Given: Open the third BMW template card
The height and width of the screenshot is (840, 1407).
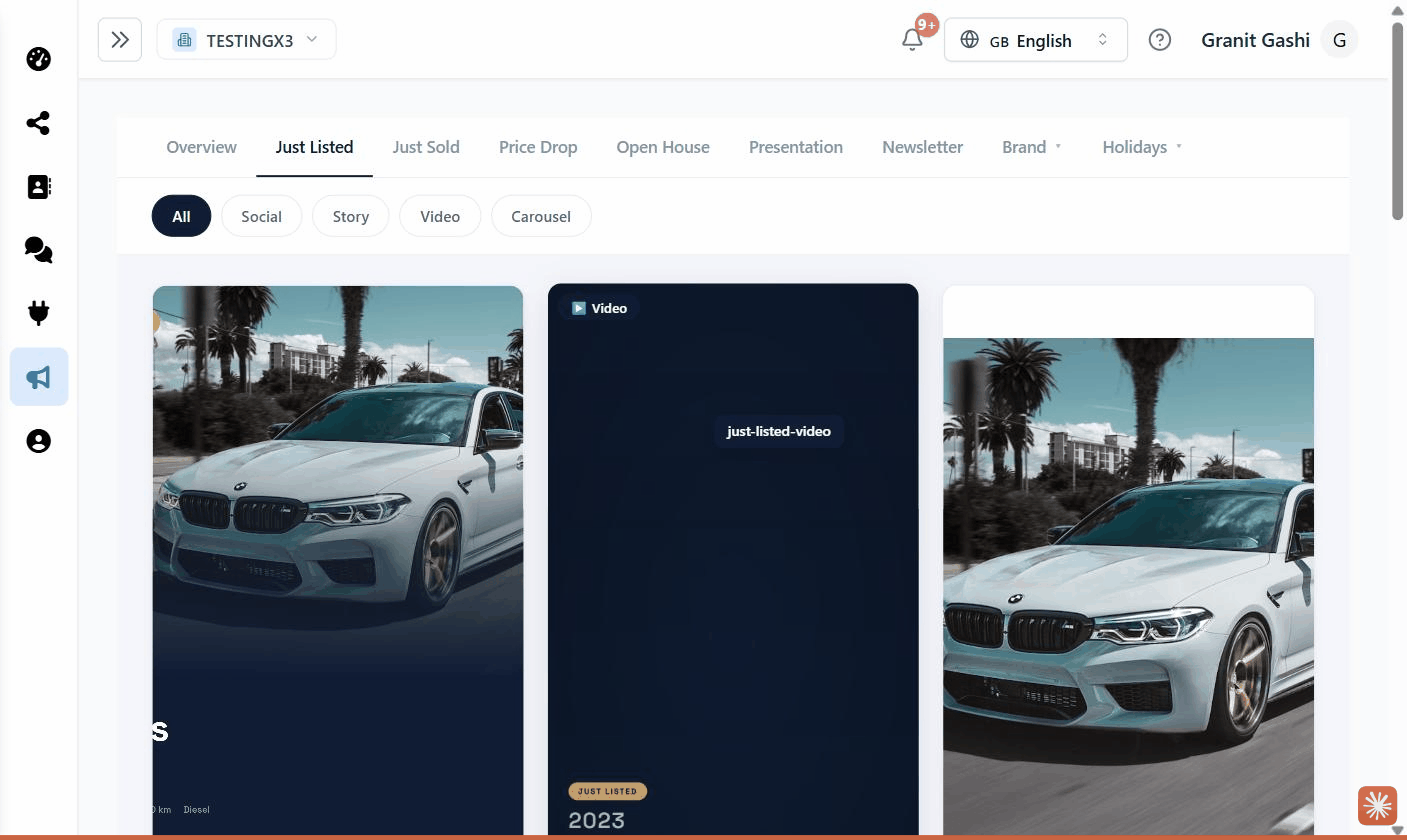Looking at the screenshot, I should coord(1128,560).
